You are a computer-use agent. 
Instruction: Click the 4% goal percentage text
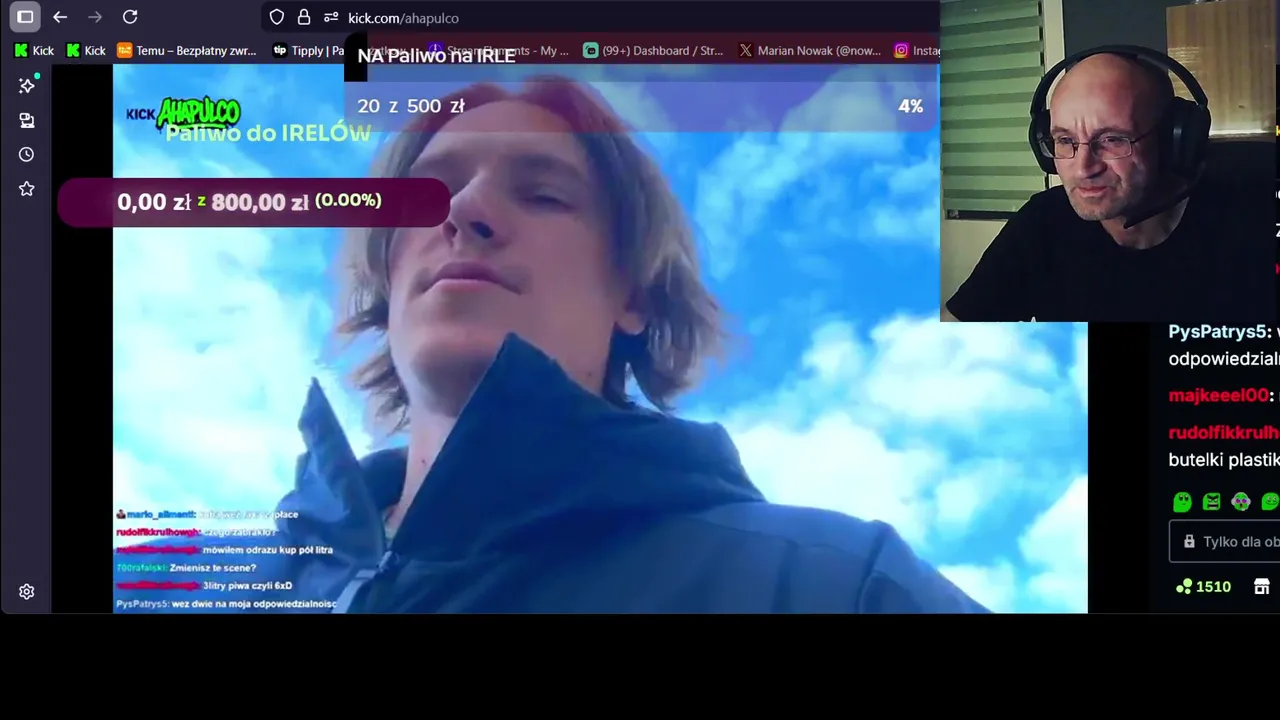tap(910, 106)
